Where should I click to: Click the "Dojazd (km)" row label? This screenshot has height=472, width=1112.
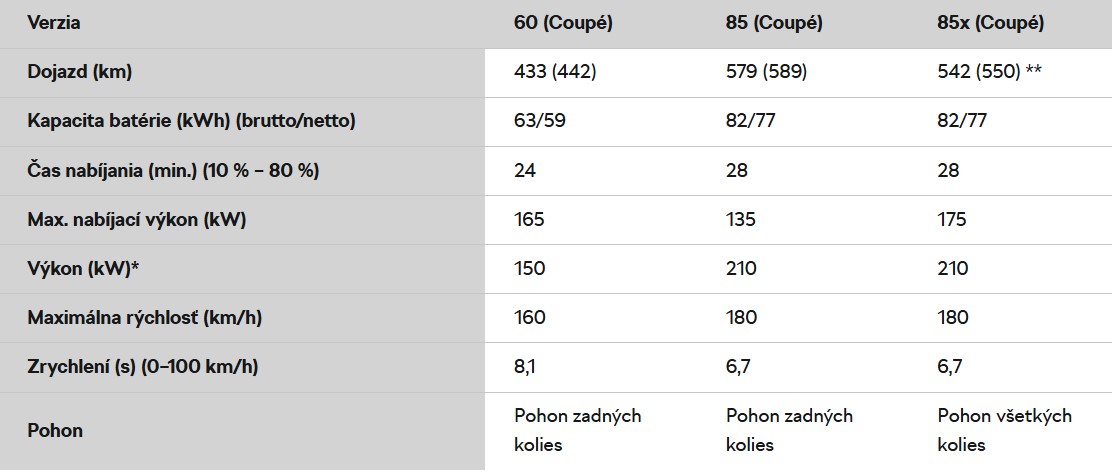click(x=80, y=72)
